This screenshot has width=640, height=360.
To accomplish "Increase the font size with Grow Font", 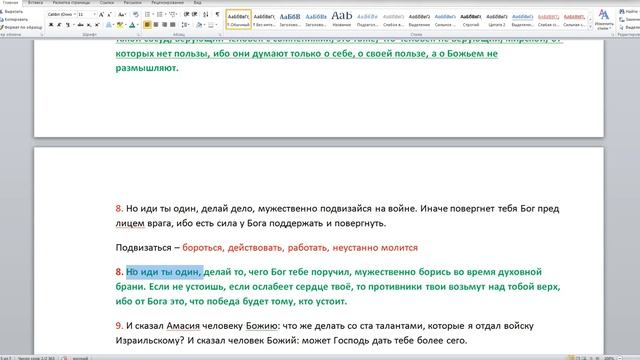I will [101, 15].
